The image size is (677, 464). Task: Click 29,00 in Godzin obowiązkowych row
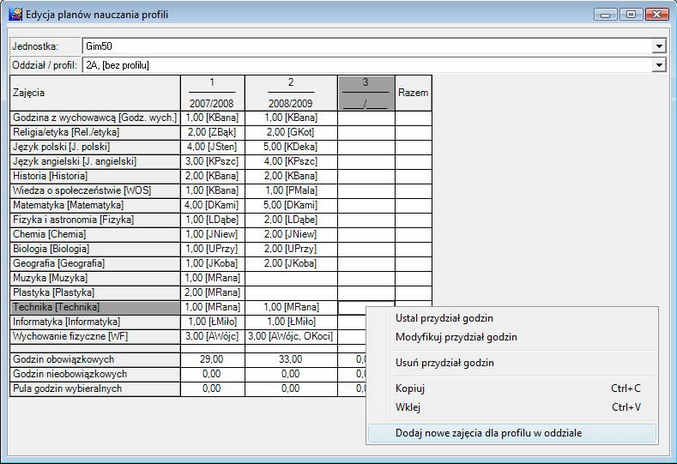pos(212,360)
